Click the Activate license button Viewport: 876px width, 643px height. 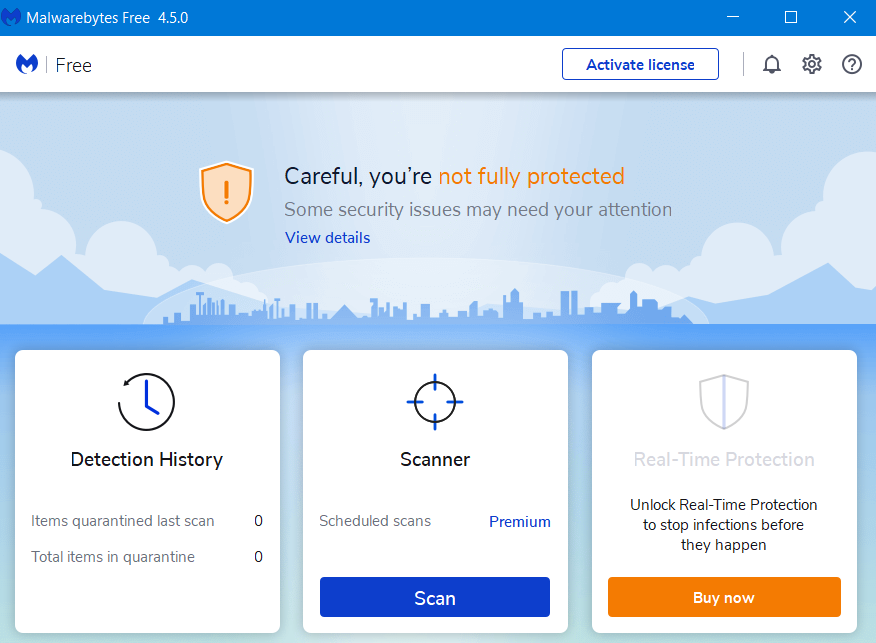tap(640, 64)
